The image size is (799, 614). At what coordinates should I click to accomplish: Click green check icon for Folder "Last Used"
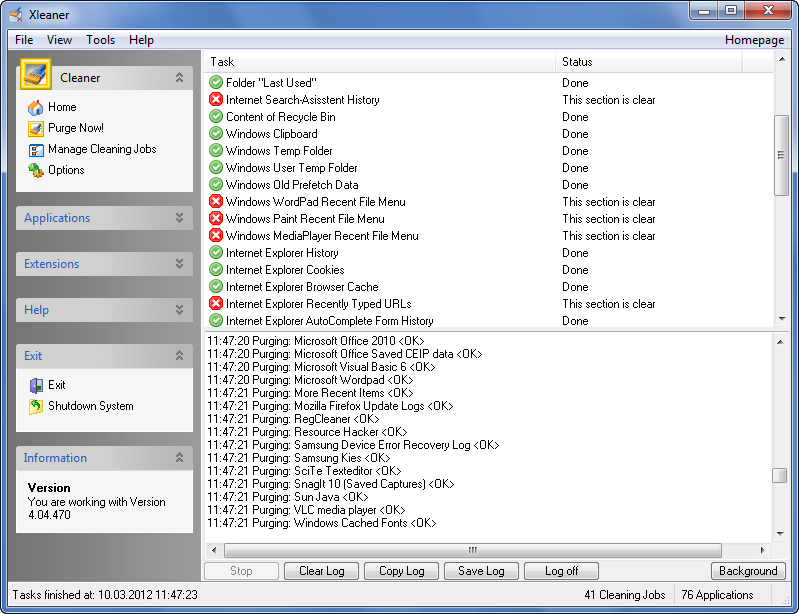pos(216,82)
